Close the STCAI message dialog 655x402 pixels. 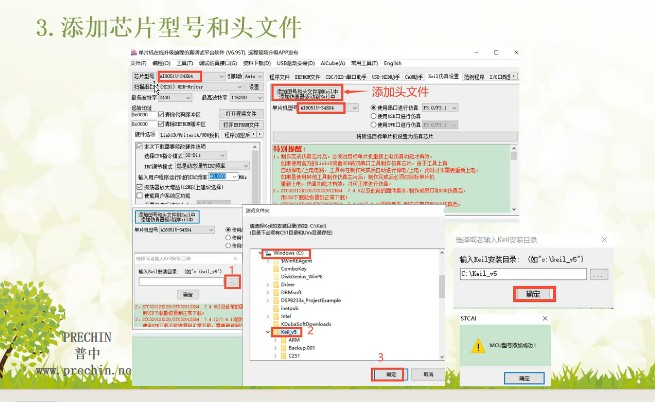click(545, 318)
